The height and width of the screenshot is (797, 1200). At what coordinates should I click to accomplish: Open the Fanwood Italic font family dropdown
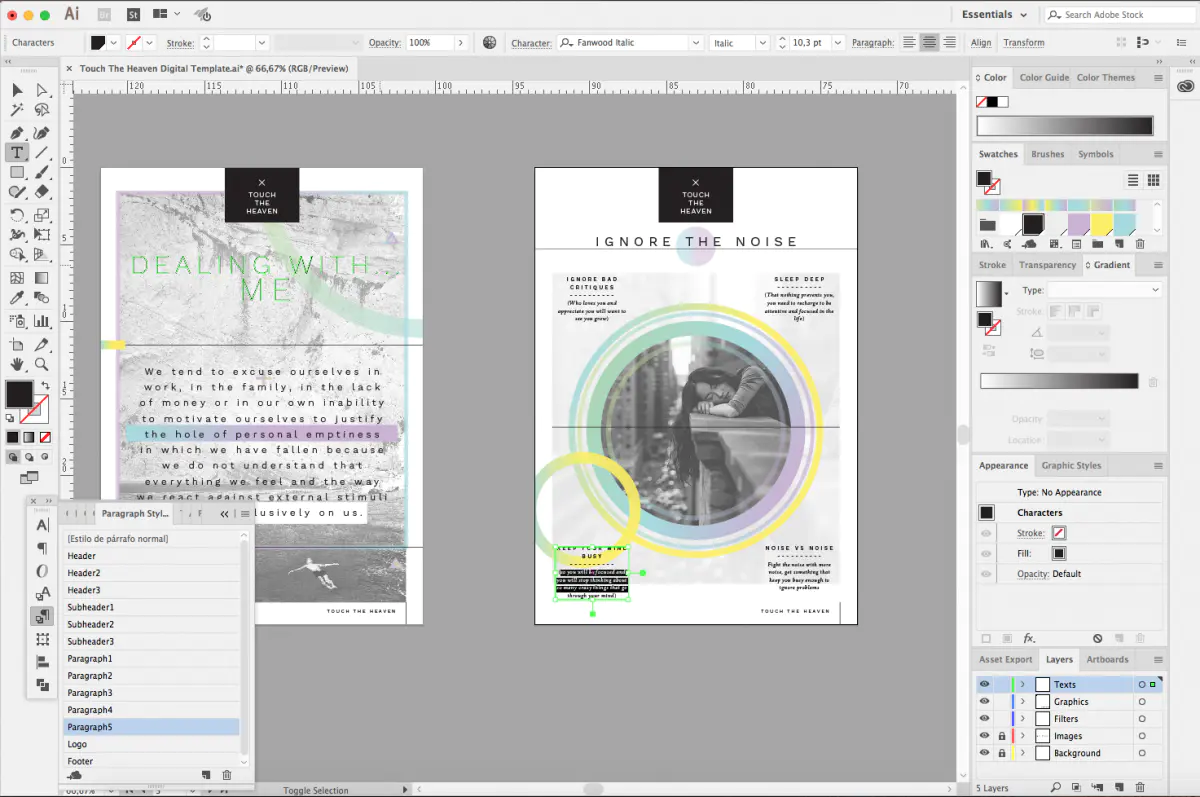click(696, 43)
